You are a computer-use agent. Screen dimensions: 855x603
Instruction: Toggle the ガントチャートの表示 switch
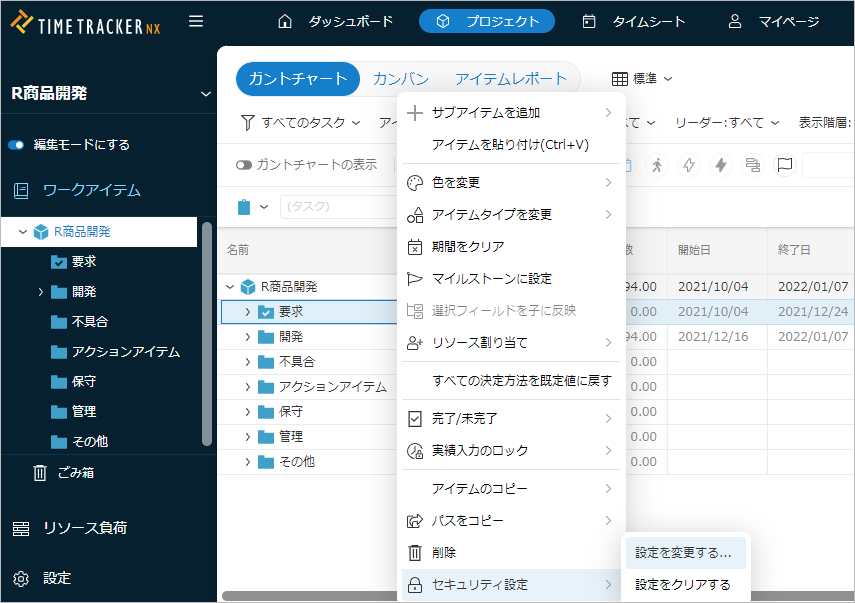tap(243, 165)
